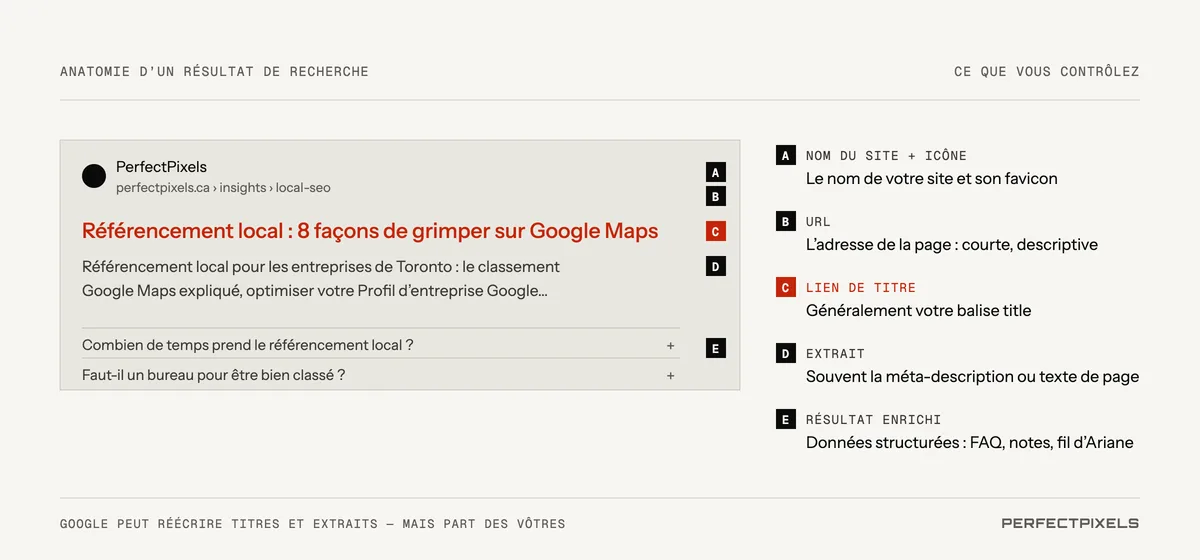Screen dimensions: 1200x560
Task: Click the perfectpixels.ca › insights › local-seo breadcrumb URL
Action: point(223,188)
